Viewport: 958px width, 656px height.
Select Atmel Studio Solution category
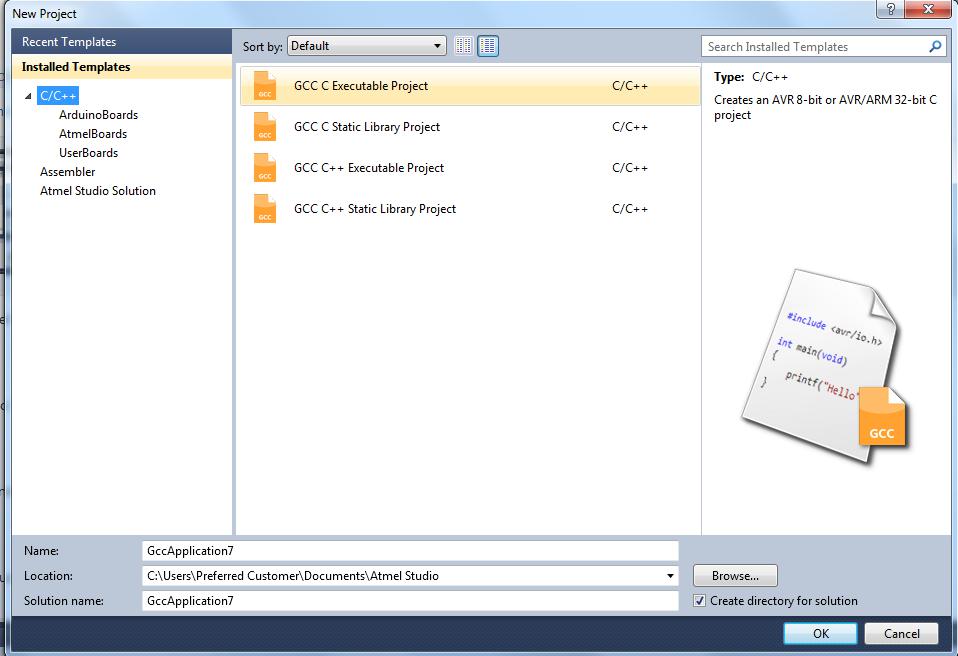(98, 191)
